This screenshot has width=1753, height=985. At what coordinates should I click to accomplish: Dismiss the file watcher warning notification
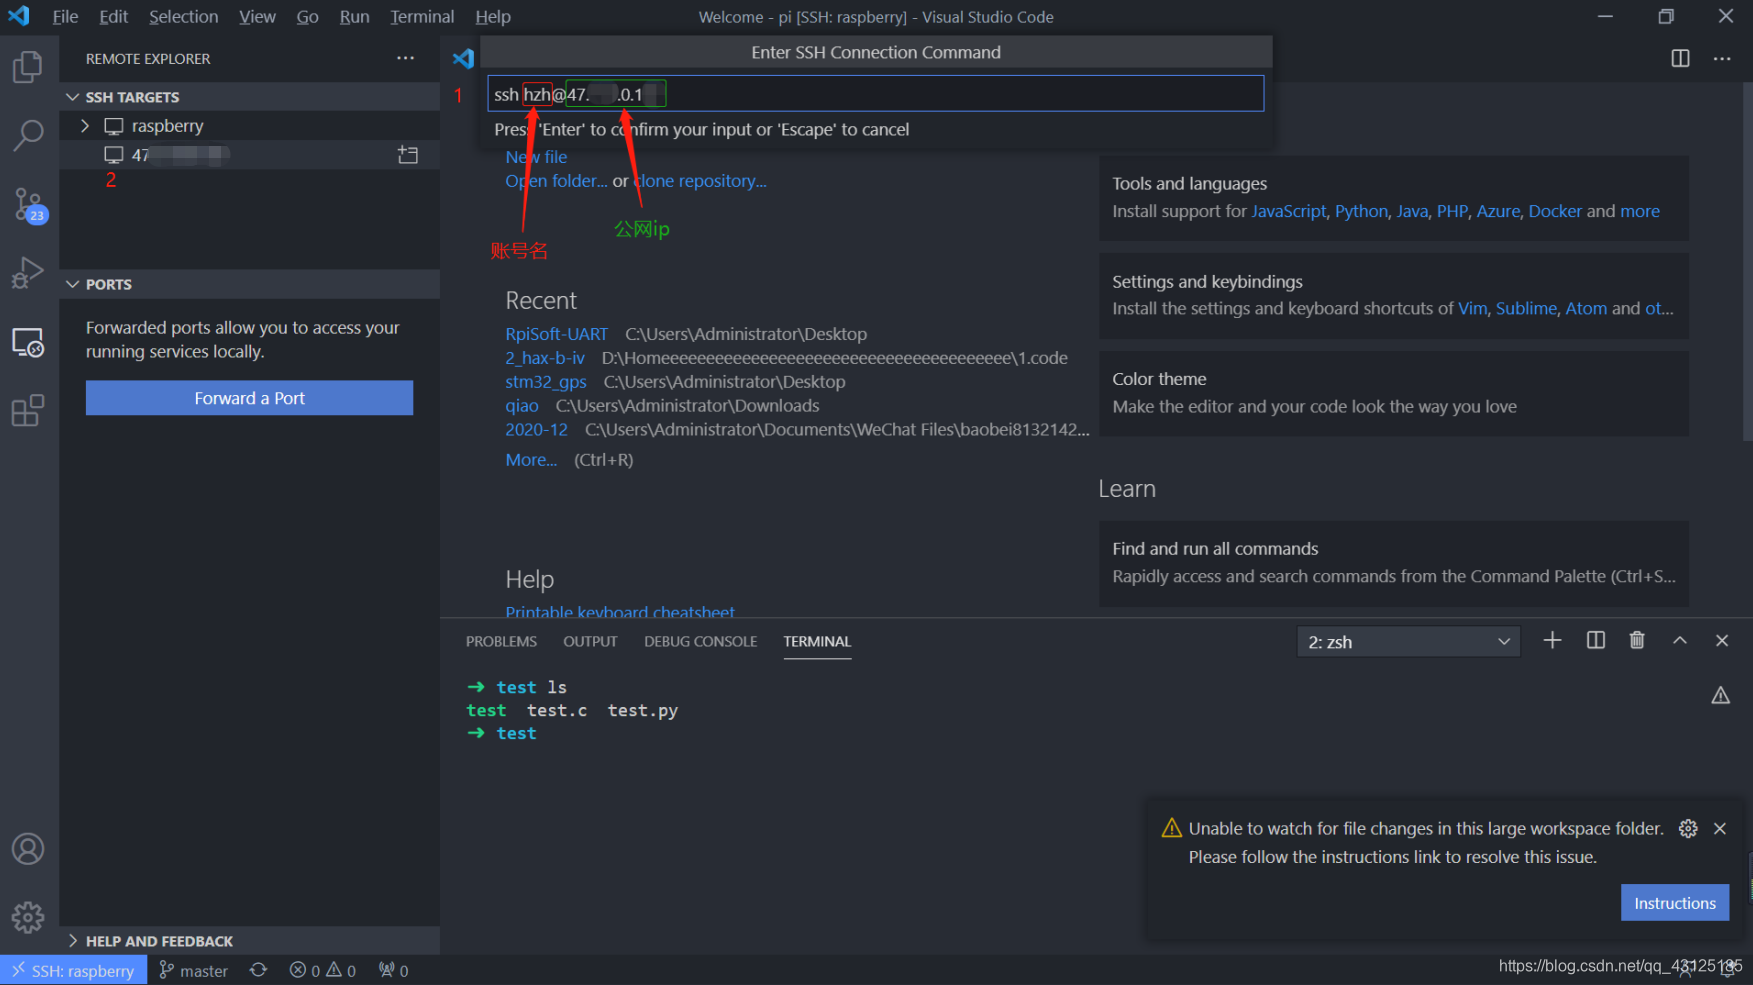[1720, 828]
